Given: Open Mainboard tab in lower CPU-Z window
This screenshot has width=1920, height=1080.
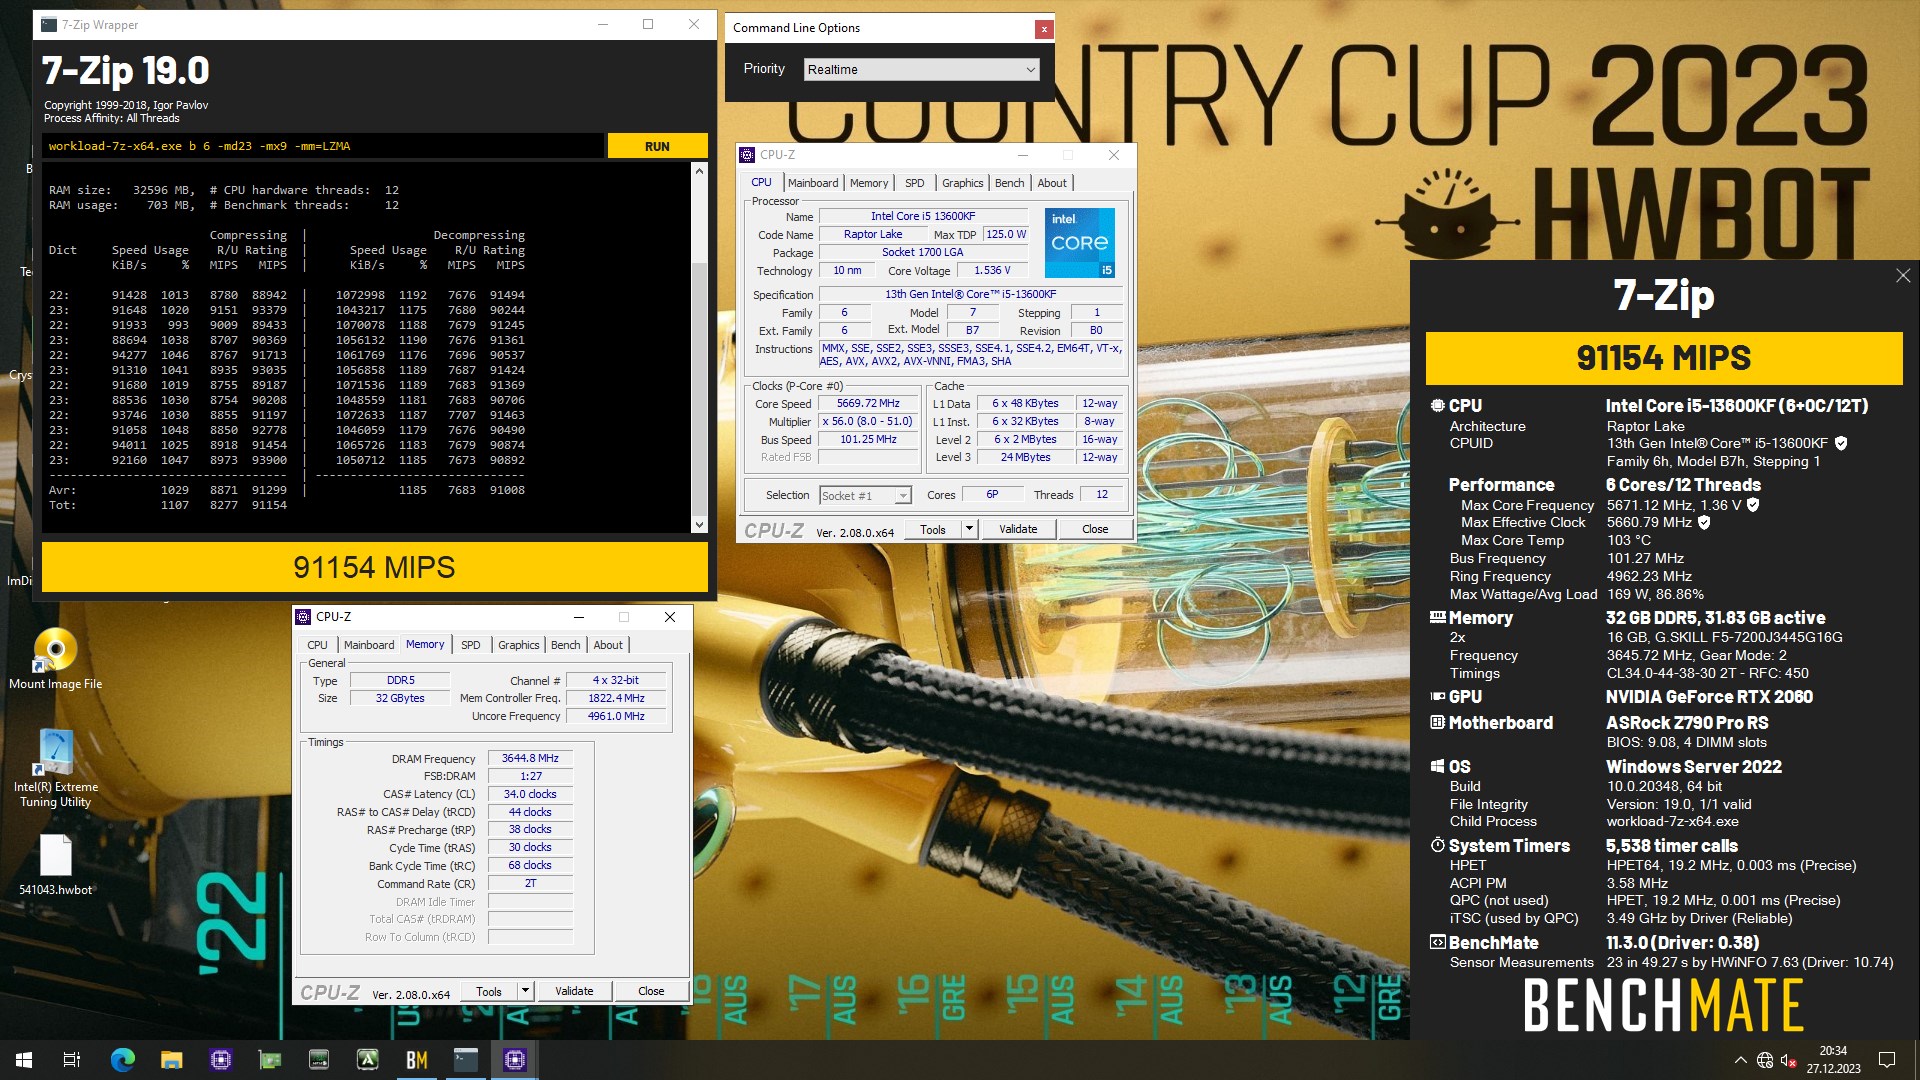Looking at the screenshot, I should click(x=369, y=645).
